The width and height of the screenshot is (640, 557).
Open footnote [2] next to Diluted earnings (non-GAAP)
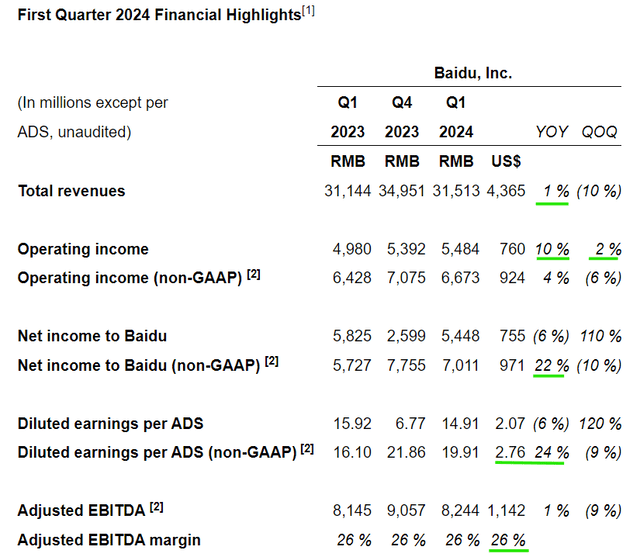click(307, 449)
